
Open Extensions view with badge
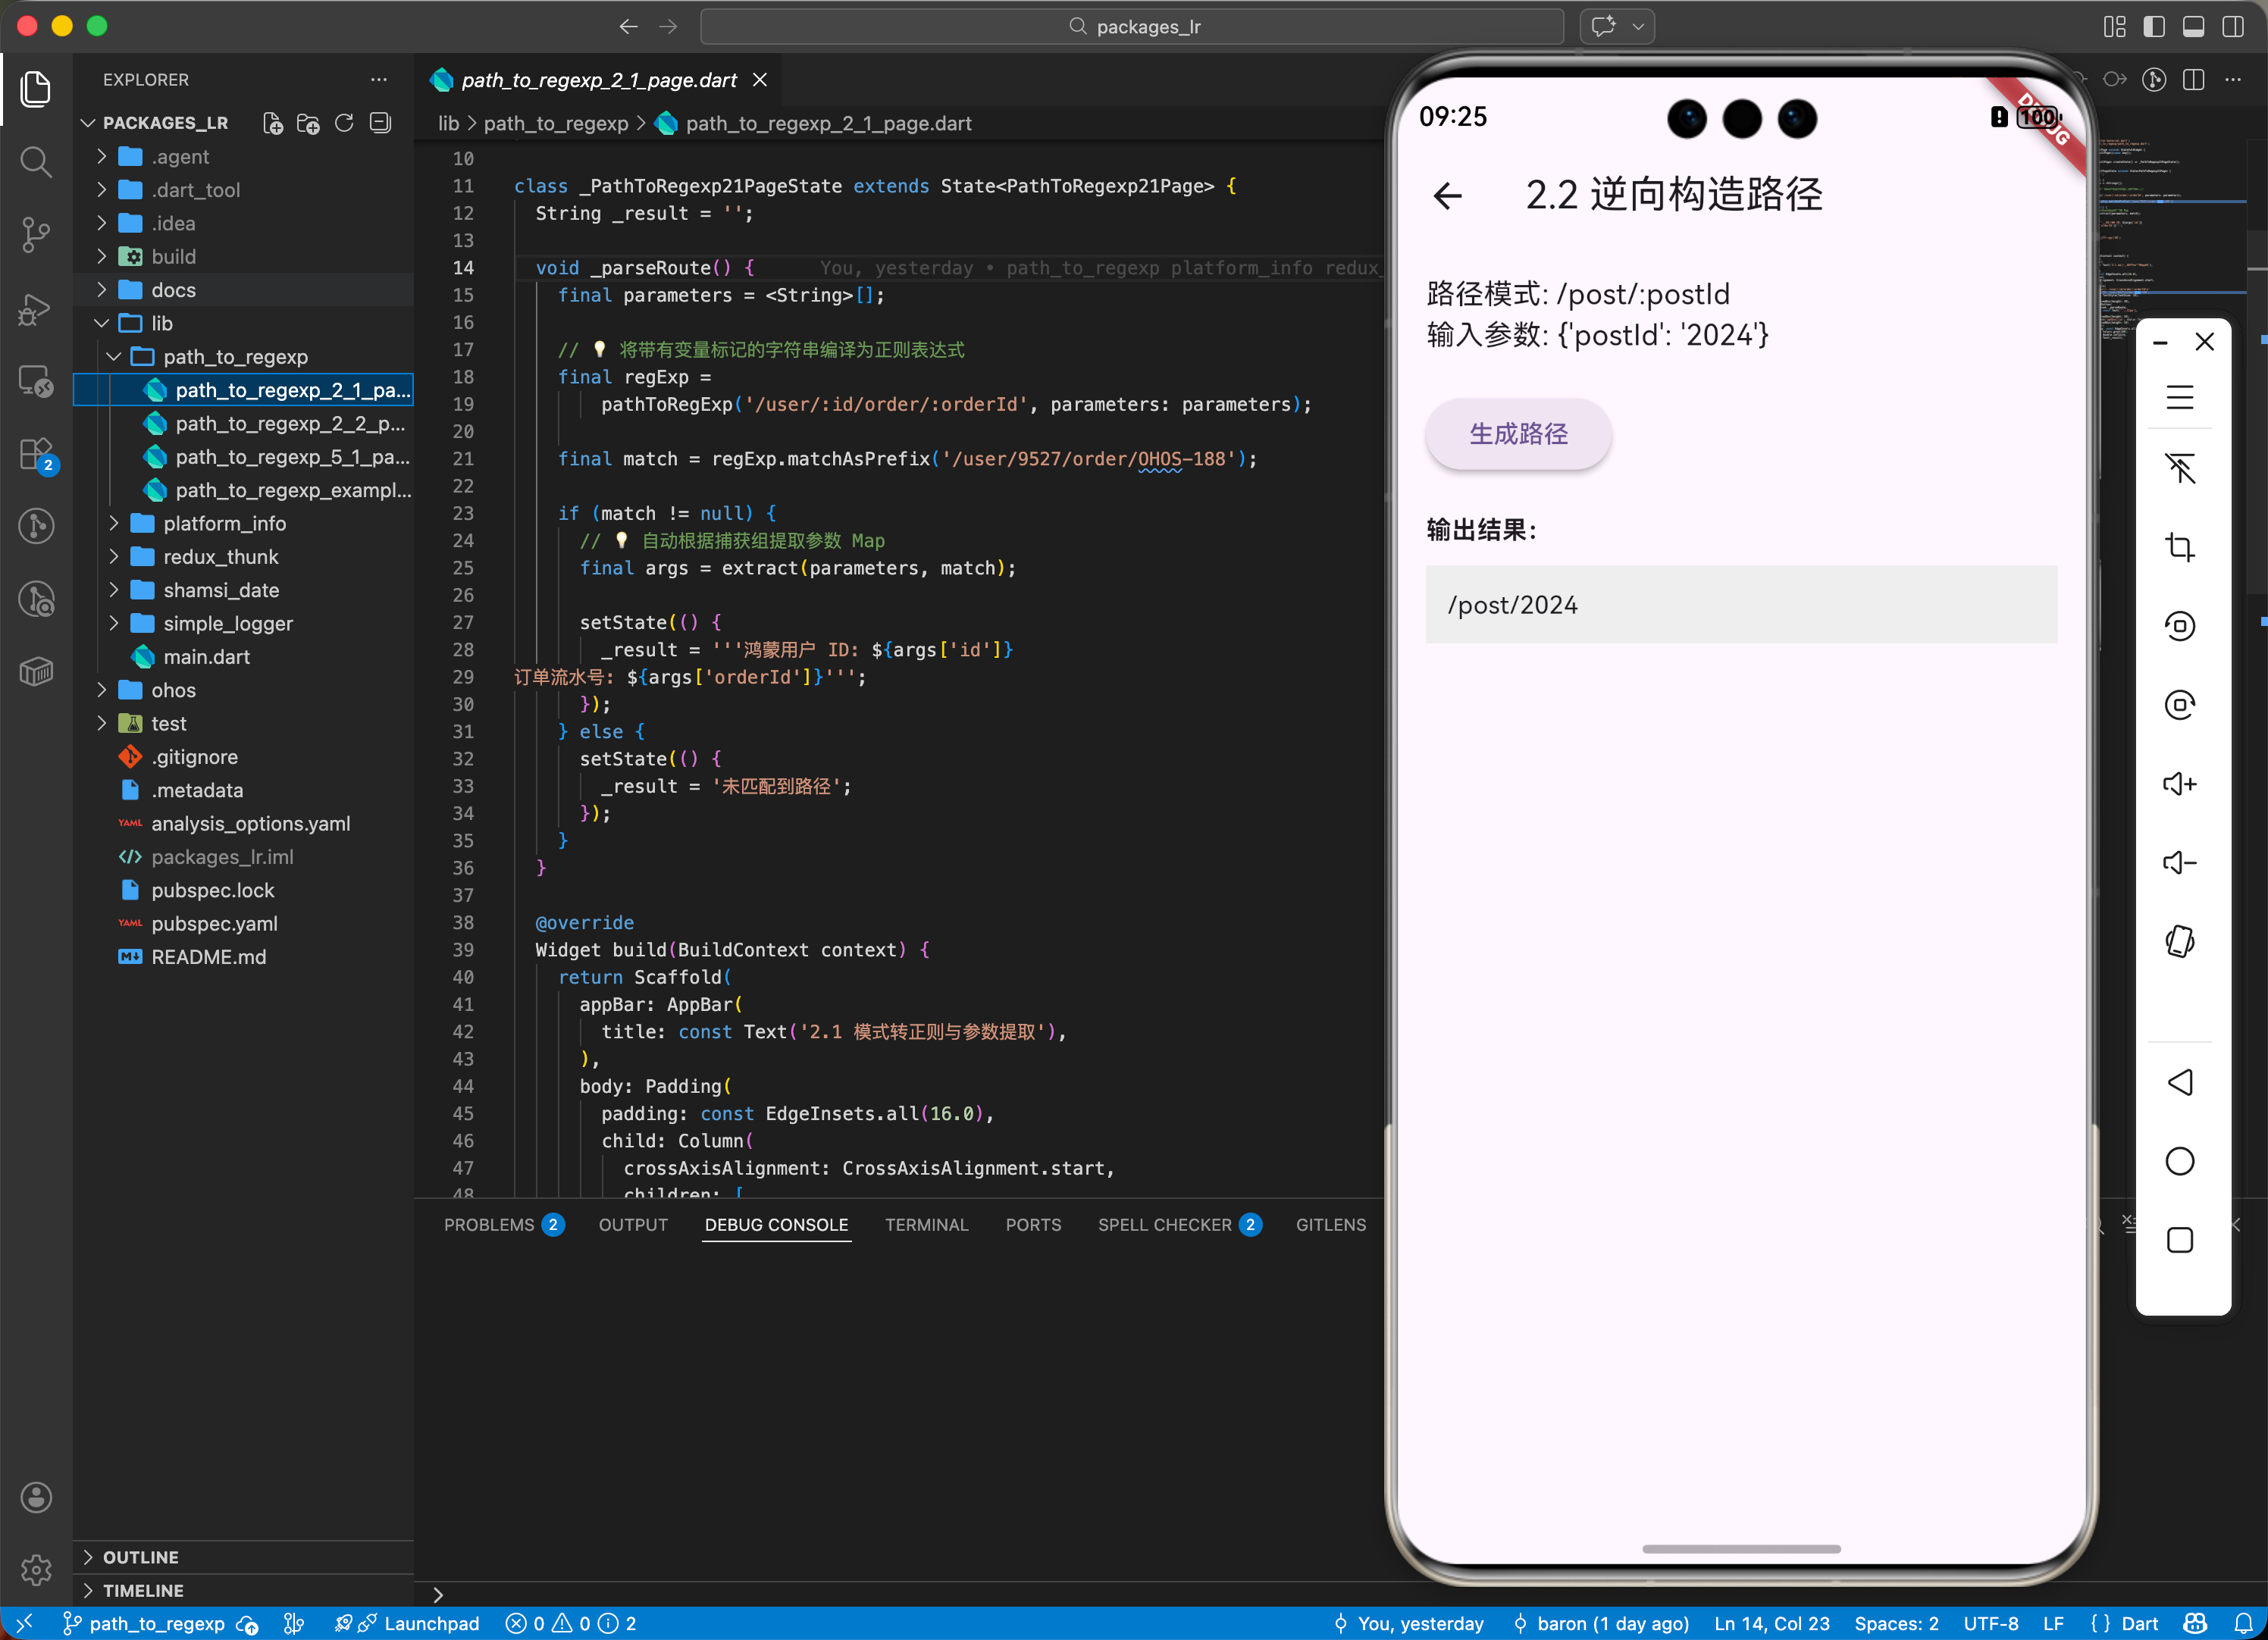36,455
